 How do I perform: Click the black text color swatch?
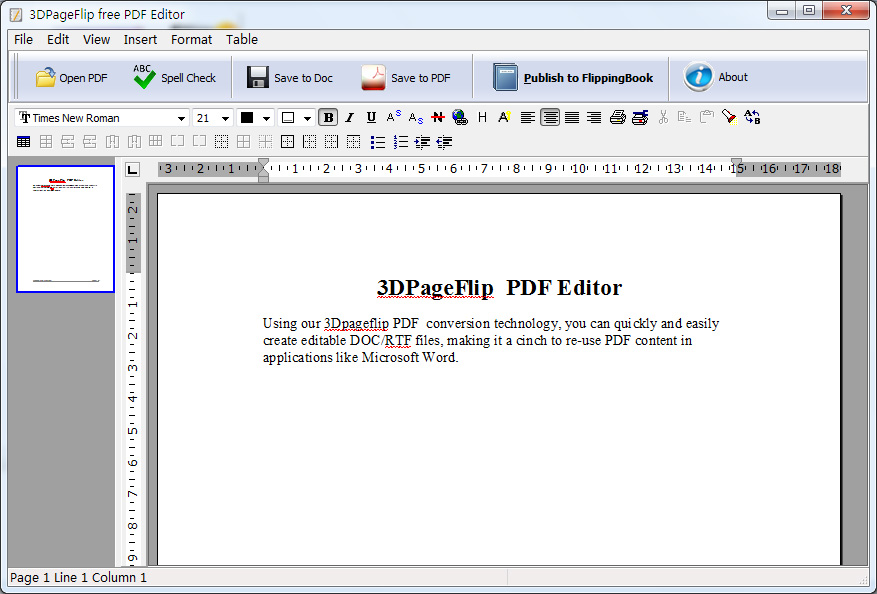[x=247, y=118]
